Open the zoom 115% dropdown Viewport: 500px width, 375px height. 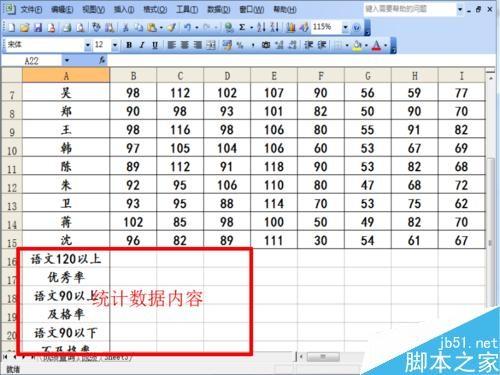pyautogui.click(x=346, y=27)
